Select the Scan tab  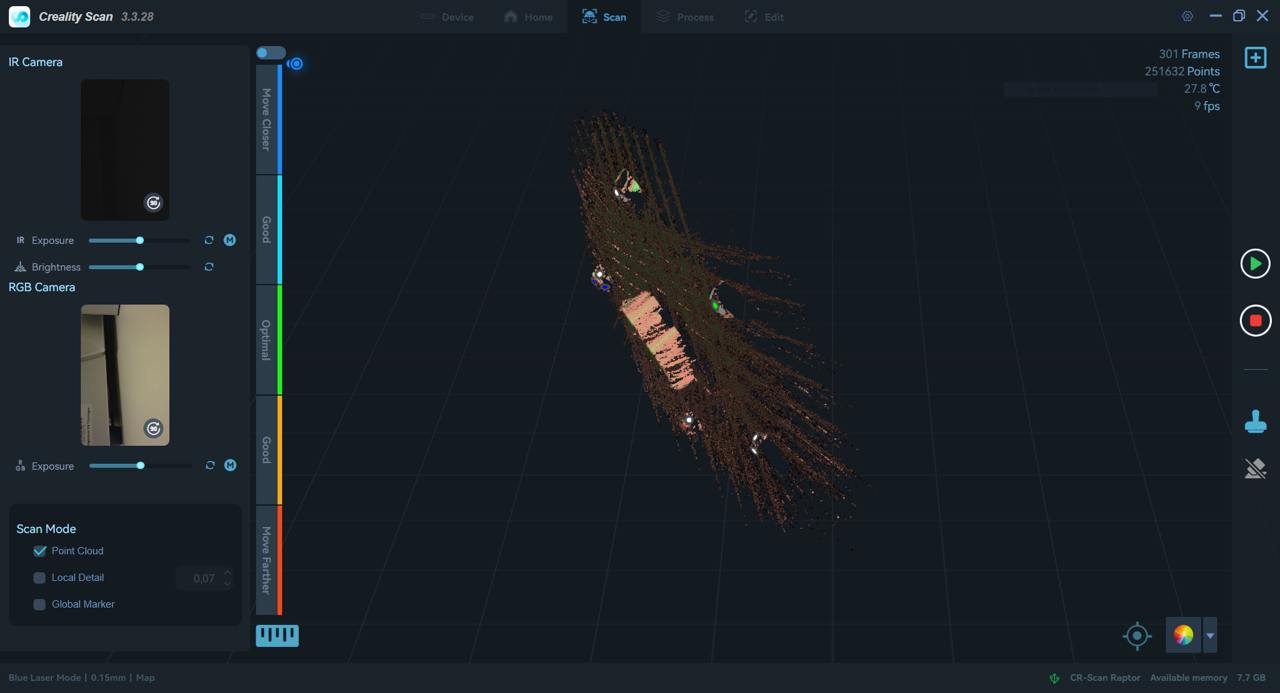pos(604,17)
